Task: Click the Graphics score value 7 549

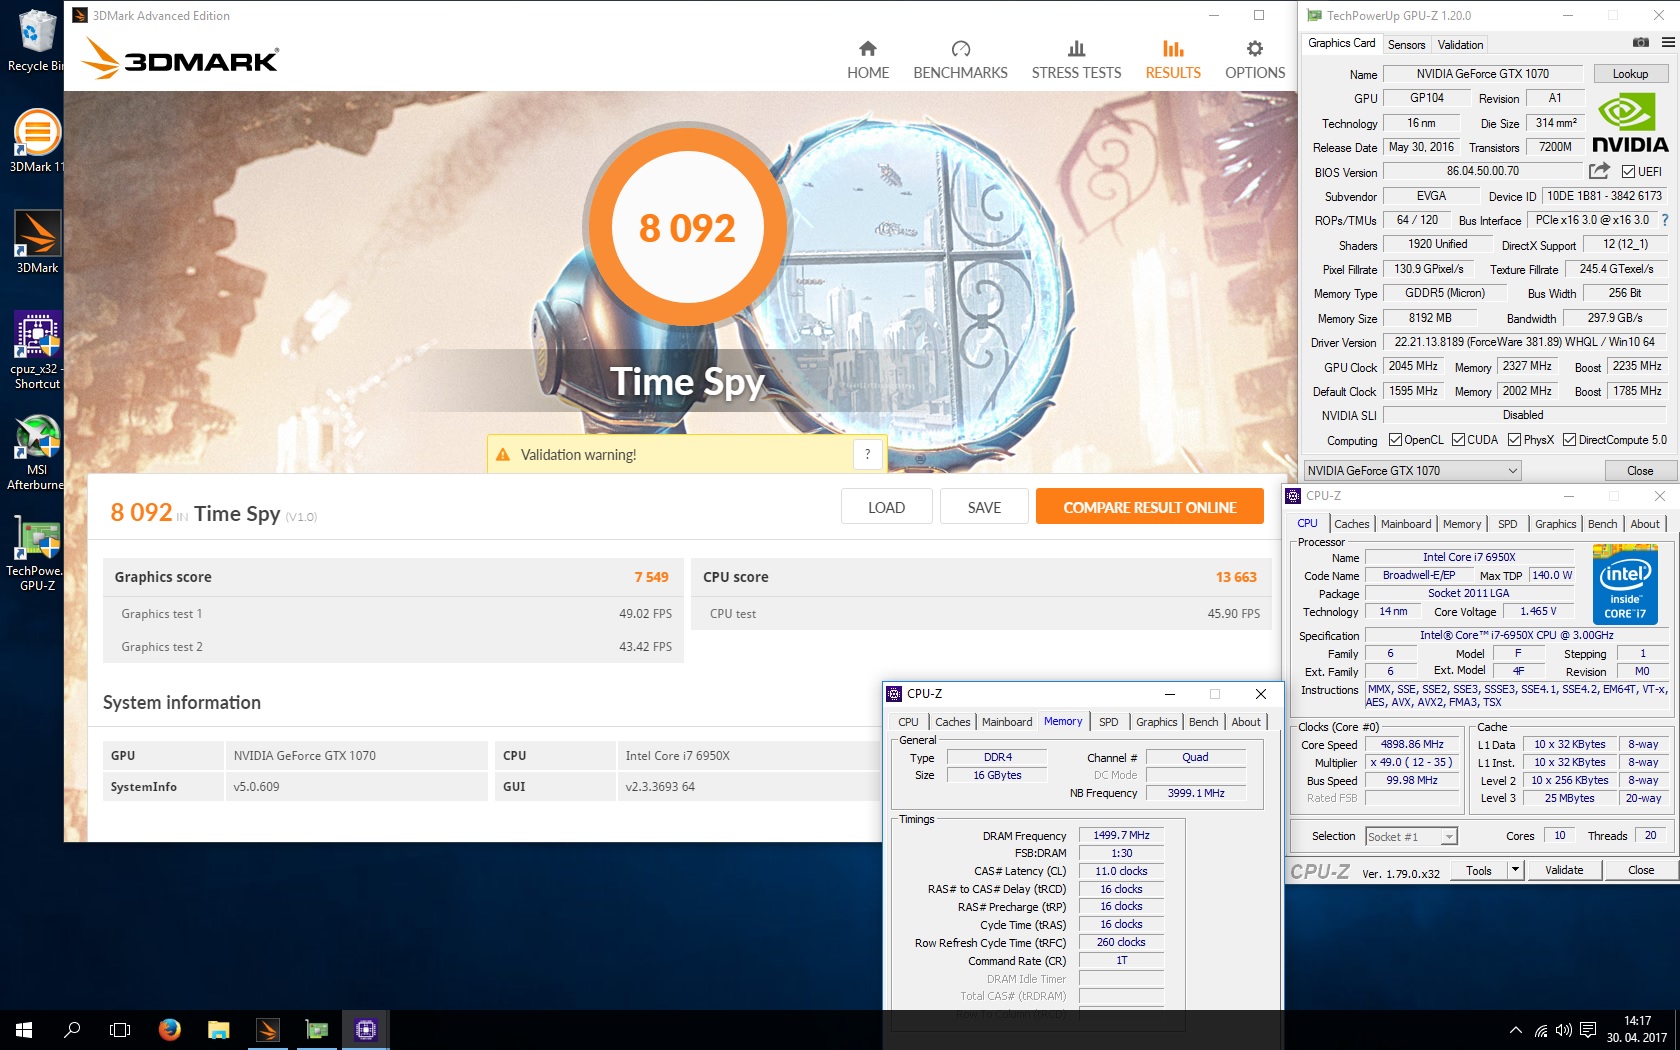Action: click(x=651, y=577)
